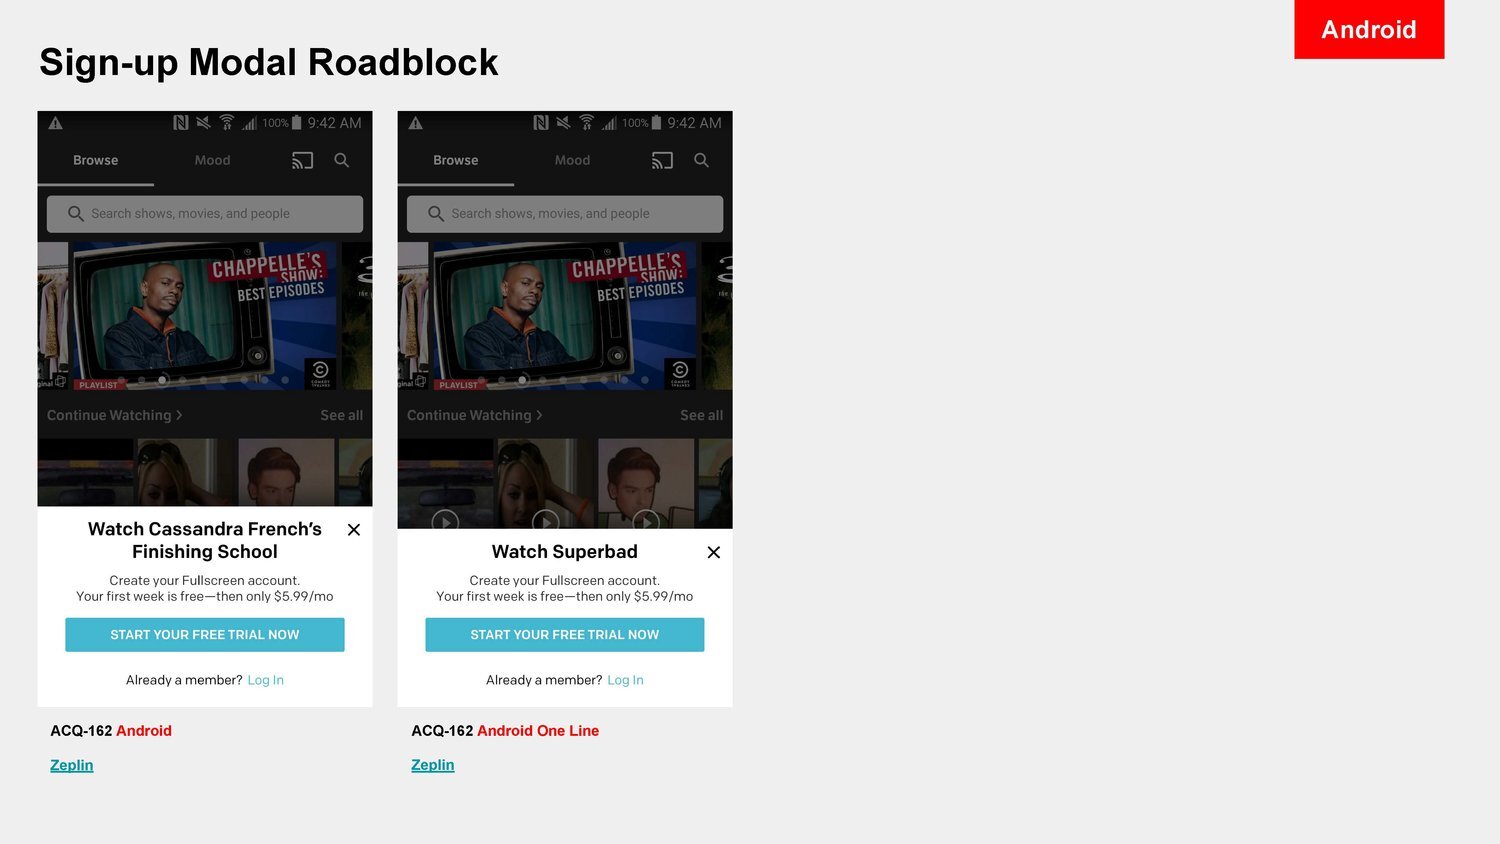This screenshot has height=844, width=1500.
Task: Select the active carousel dot on left banner
Action: coord(163,380)
